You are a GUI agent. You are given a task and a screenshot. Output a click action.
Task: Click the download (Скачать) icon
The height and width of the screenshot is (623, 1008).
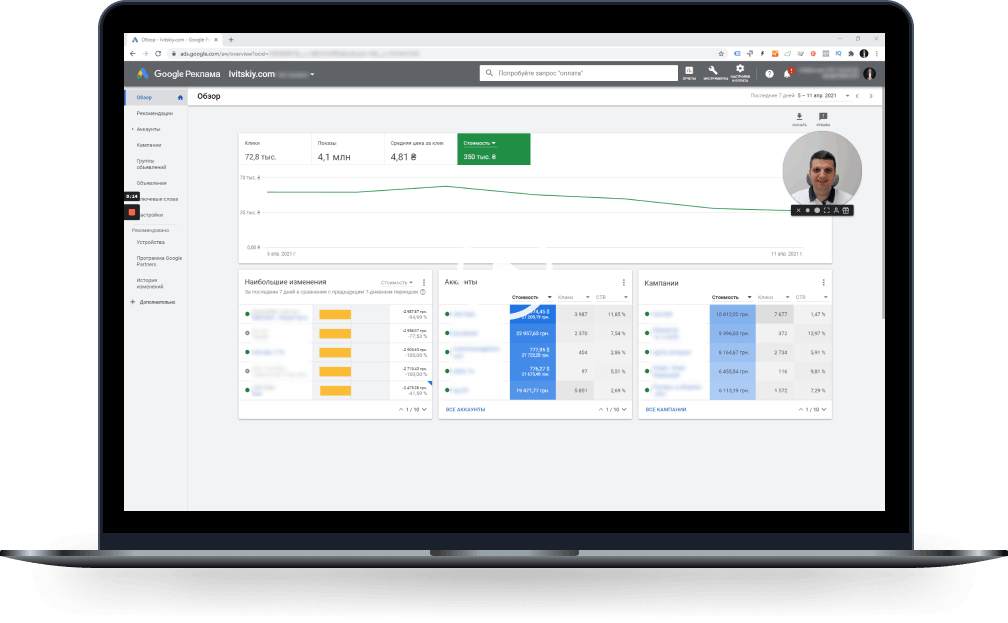tap(799, 118)
